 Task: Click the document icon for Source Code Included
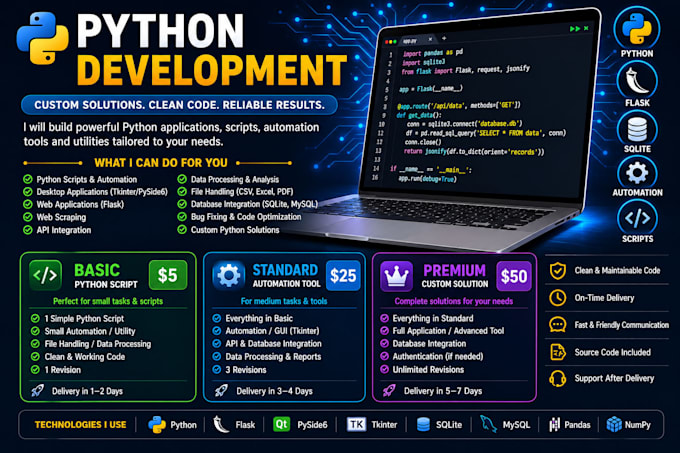pos(558,352)
